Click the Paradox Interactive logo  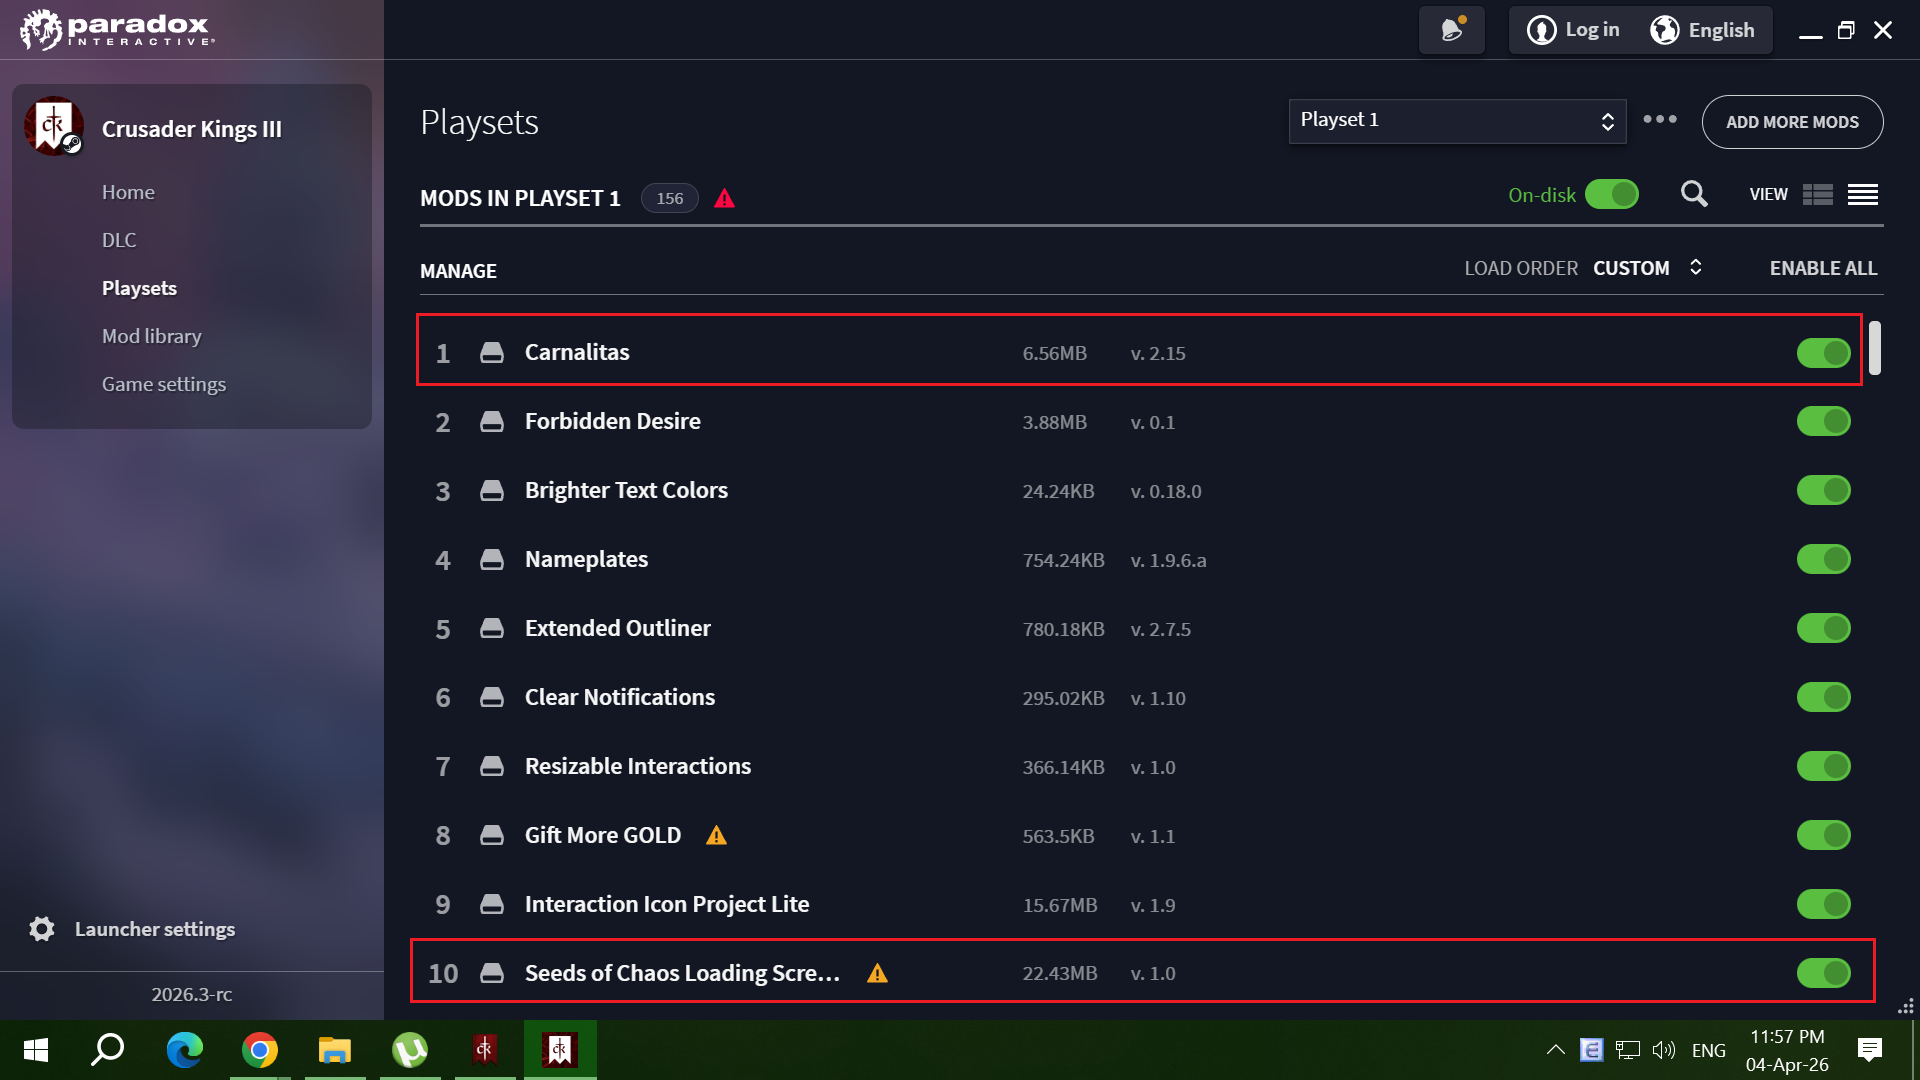click(x=117, y=29)
